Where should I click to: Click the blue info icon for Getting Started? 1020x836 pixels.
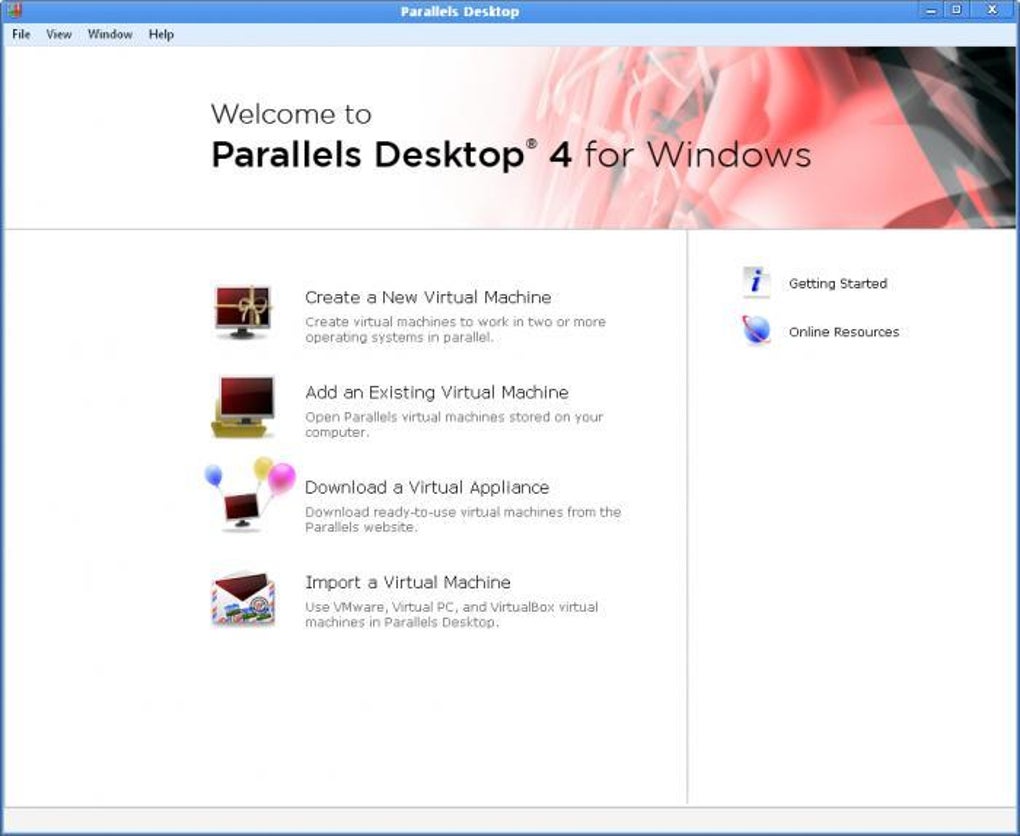click(757, 283)
